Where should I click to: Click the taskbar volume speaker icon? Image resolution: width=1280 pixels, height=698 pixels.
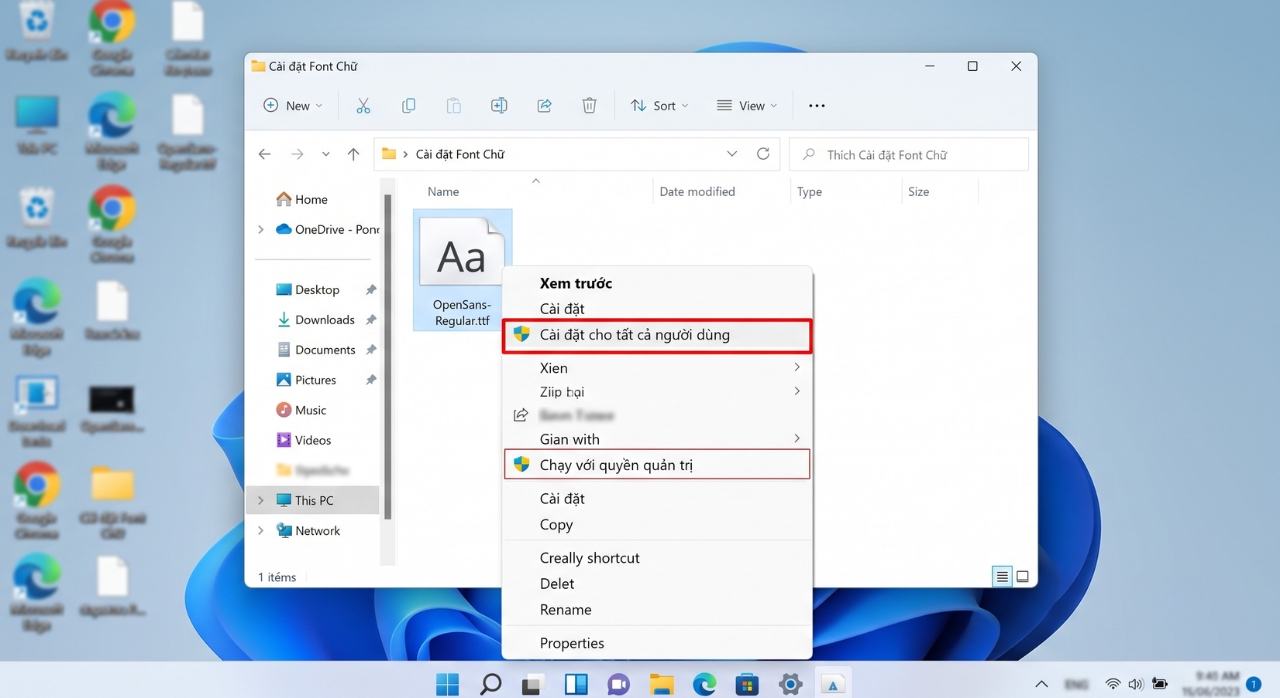[1136, 685]
